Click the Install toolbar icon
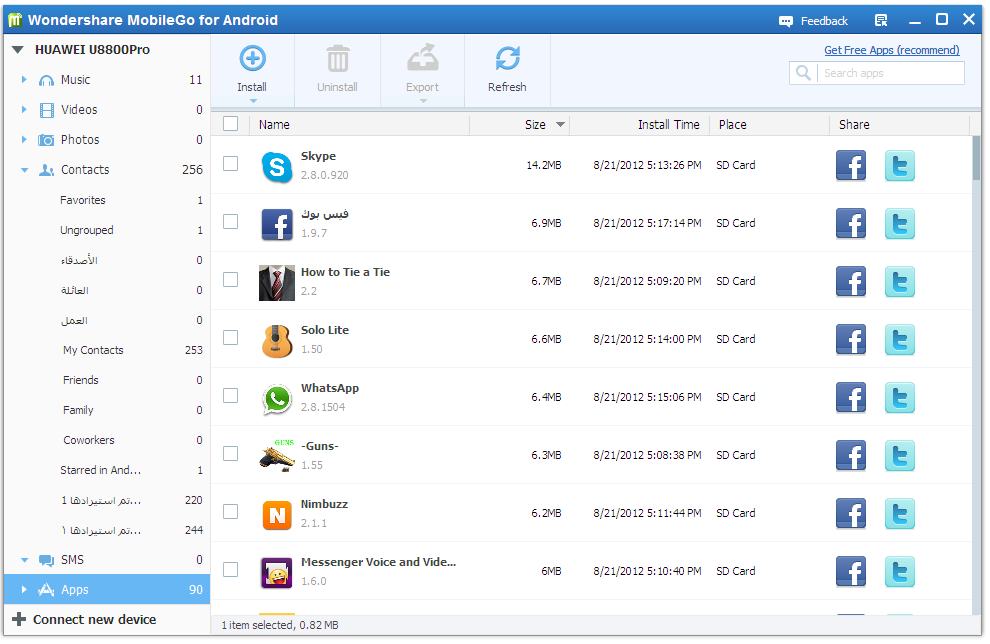 click(252, 59)
